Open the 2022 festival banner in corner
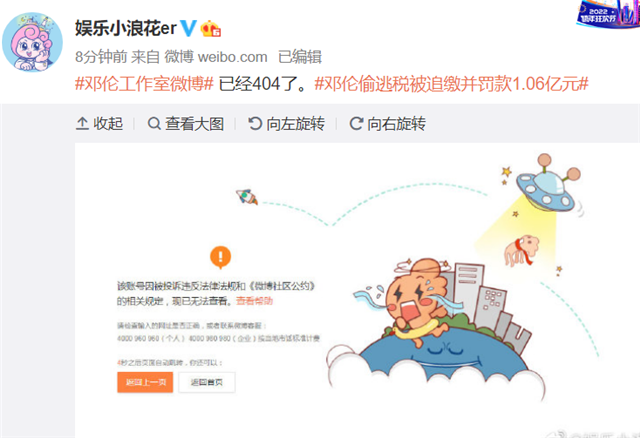This screenshot has height=438, width=640. pyautogui.click(x=608, y=14)
